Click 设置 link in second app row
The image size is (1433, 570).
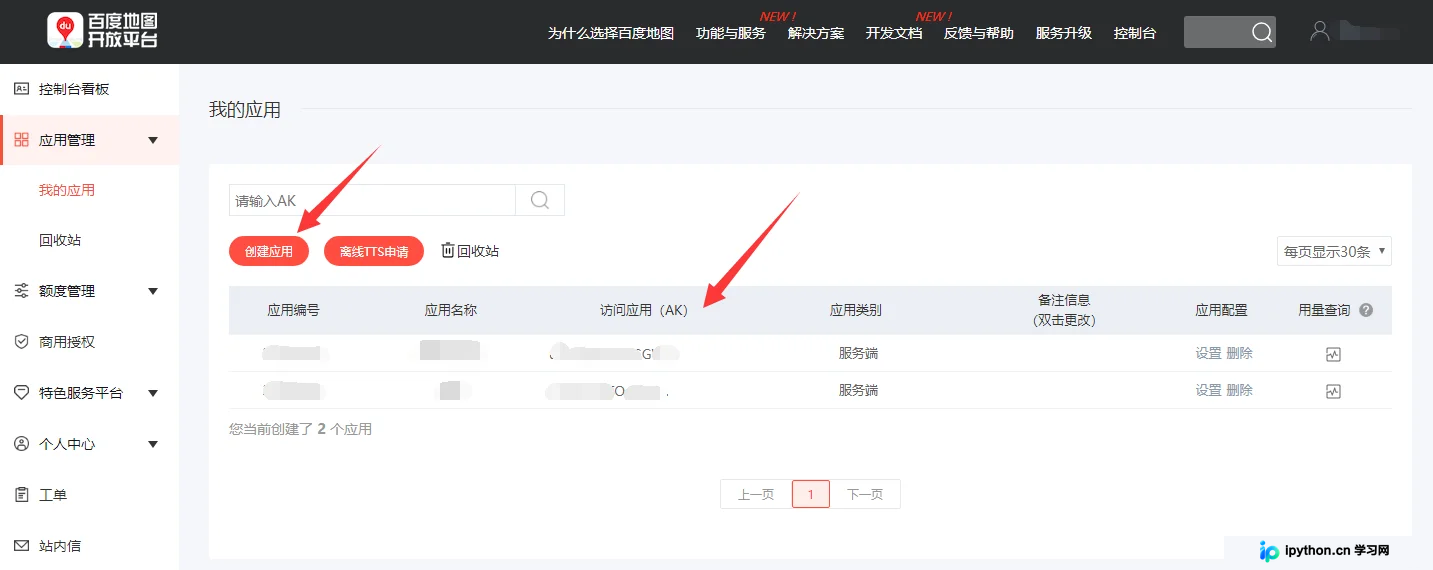click(1208, 390)
